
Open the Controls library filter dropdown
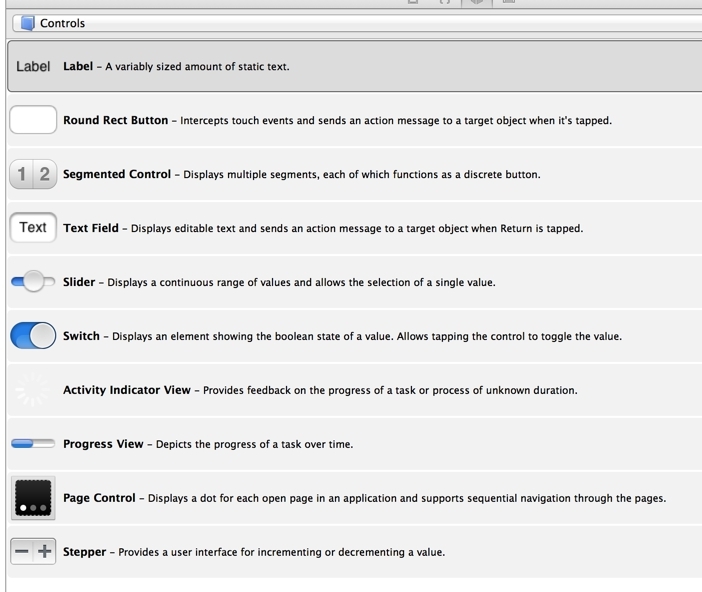point(357,23)
